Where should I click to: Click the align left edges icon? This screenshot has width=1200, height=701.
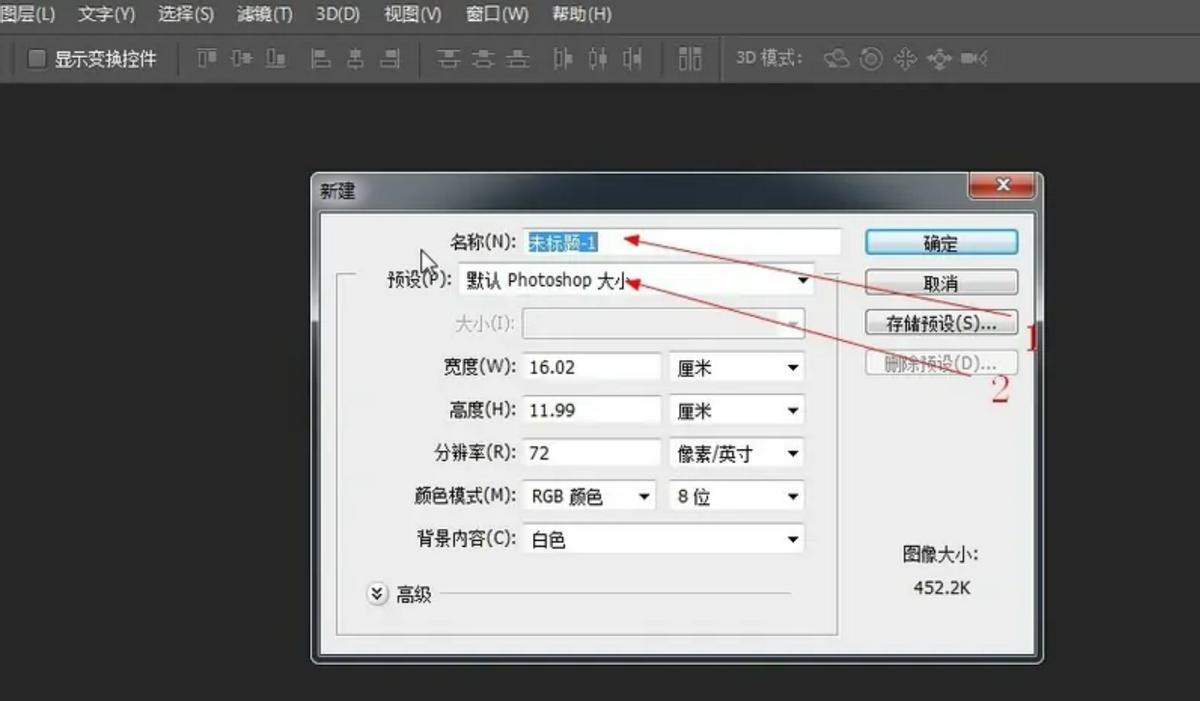322,59
